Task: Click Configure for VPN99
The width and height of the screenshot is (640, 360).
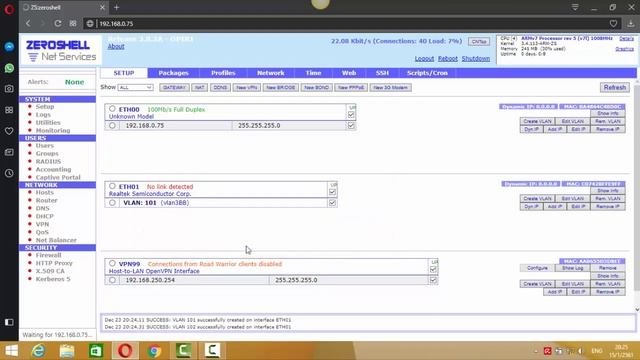Action: pos(537,268)
